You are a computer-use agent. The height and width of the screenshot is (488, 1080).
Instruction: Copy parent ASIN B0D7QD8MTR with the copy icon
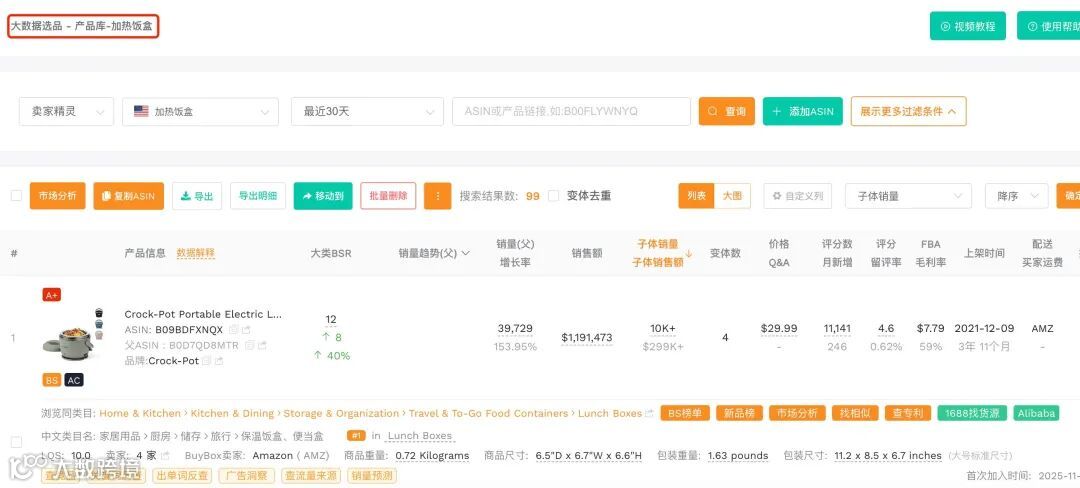click(x=249, y=345)
